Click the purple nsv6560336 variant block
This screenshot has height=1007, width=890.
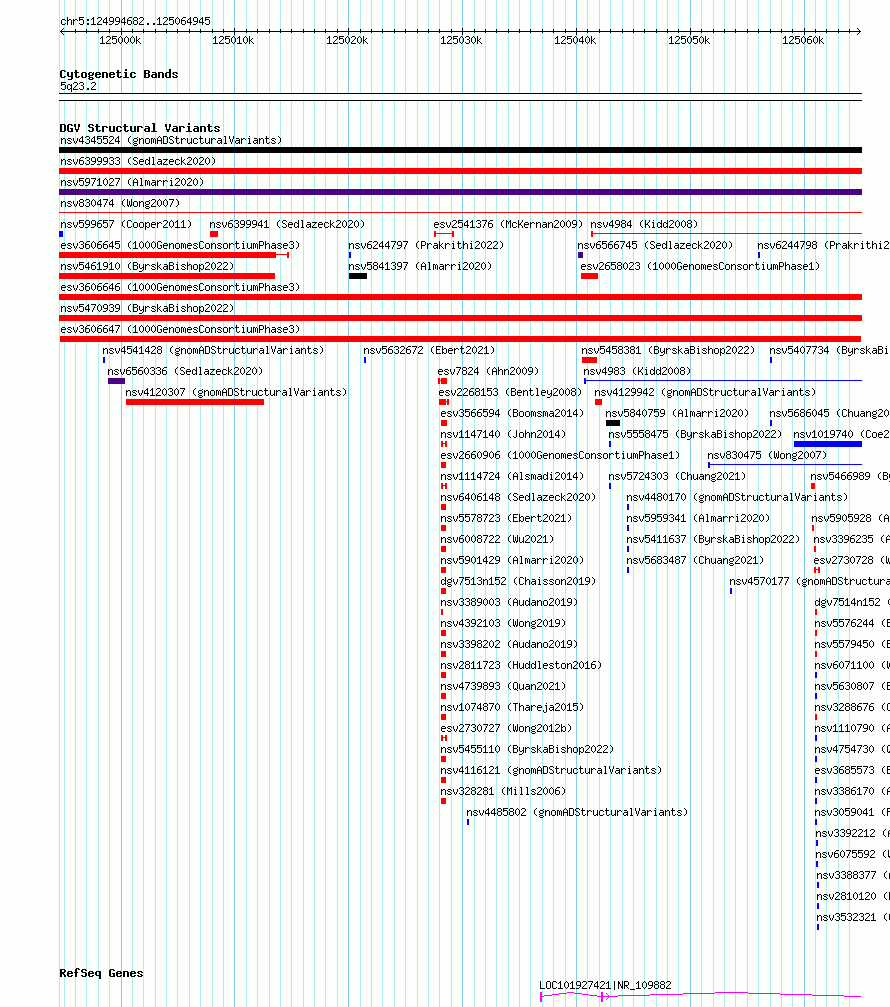[116, 381]
